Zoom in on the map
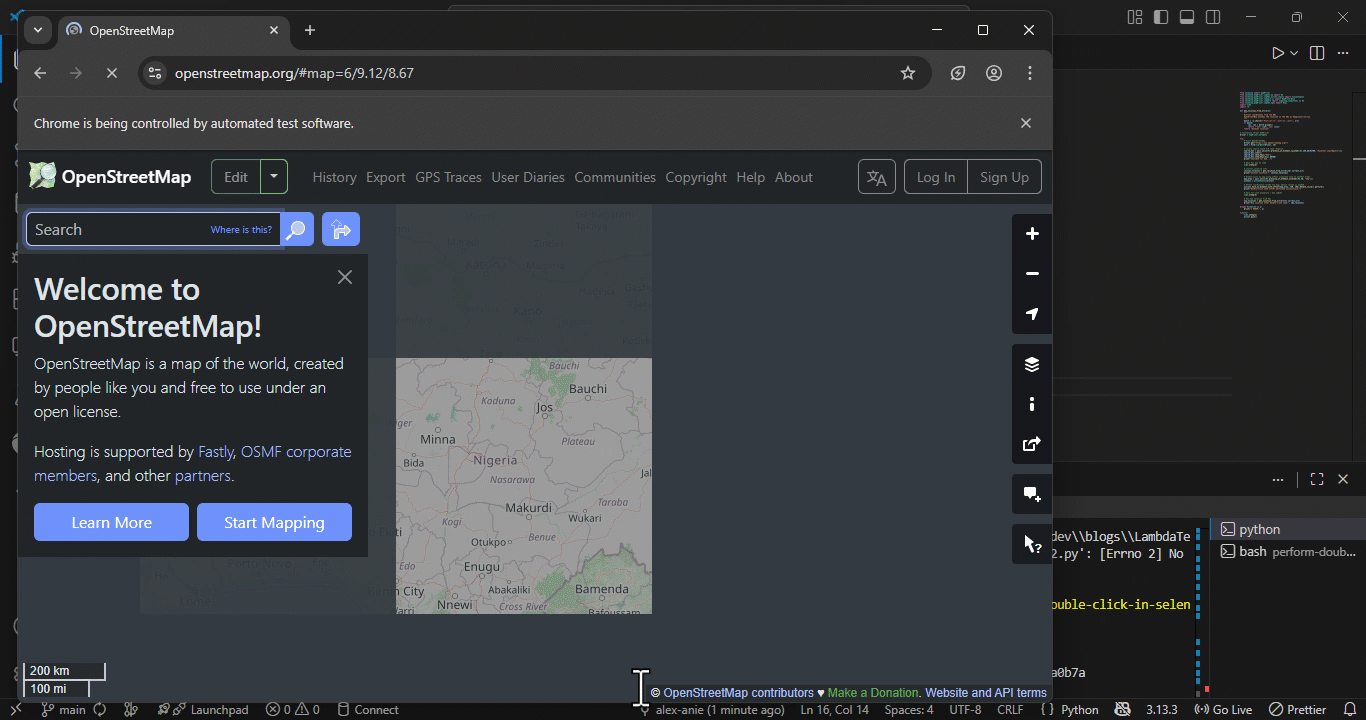1366x720 pixels. point(1032,234)
